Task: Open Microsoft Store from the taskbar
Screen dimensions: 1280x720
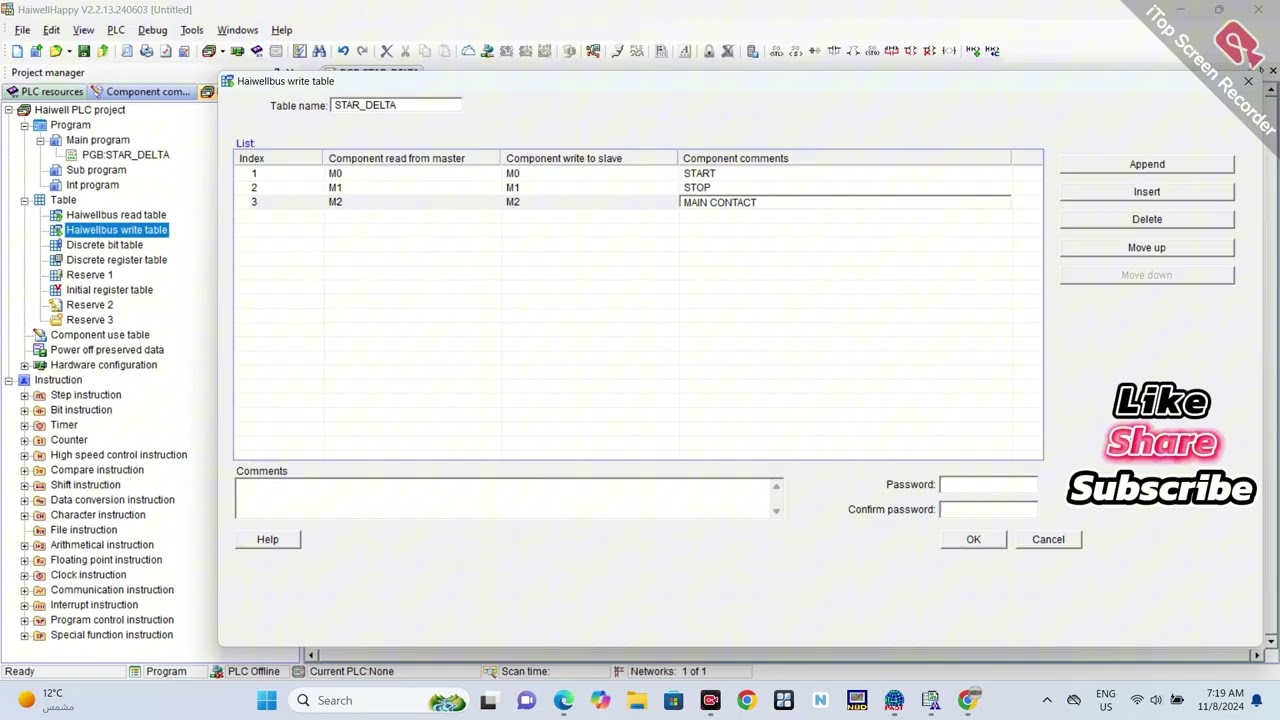Action: (673, 700)
